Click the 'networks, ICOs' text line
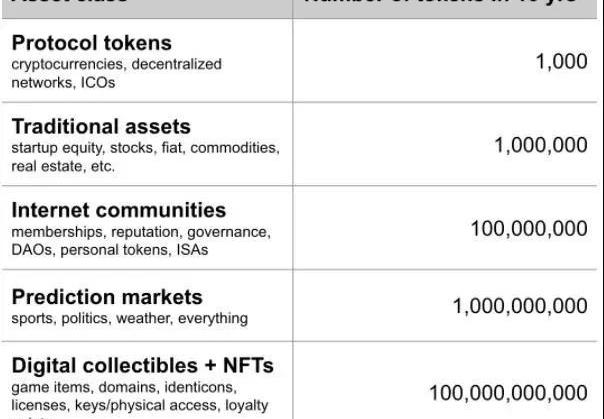The image size is (604, 419). click(x=63, y=82)
